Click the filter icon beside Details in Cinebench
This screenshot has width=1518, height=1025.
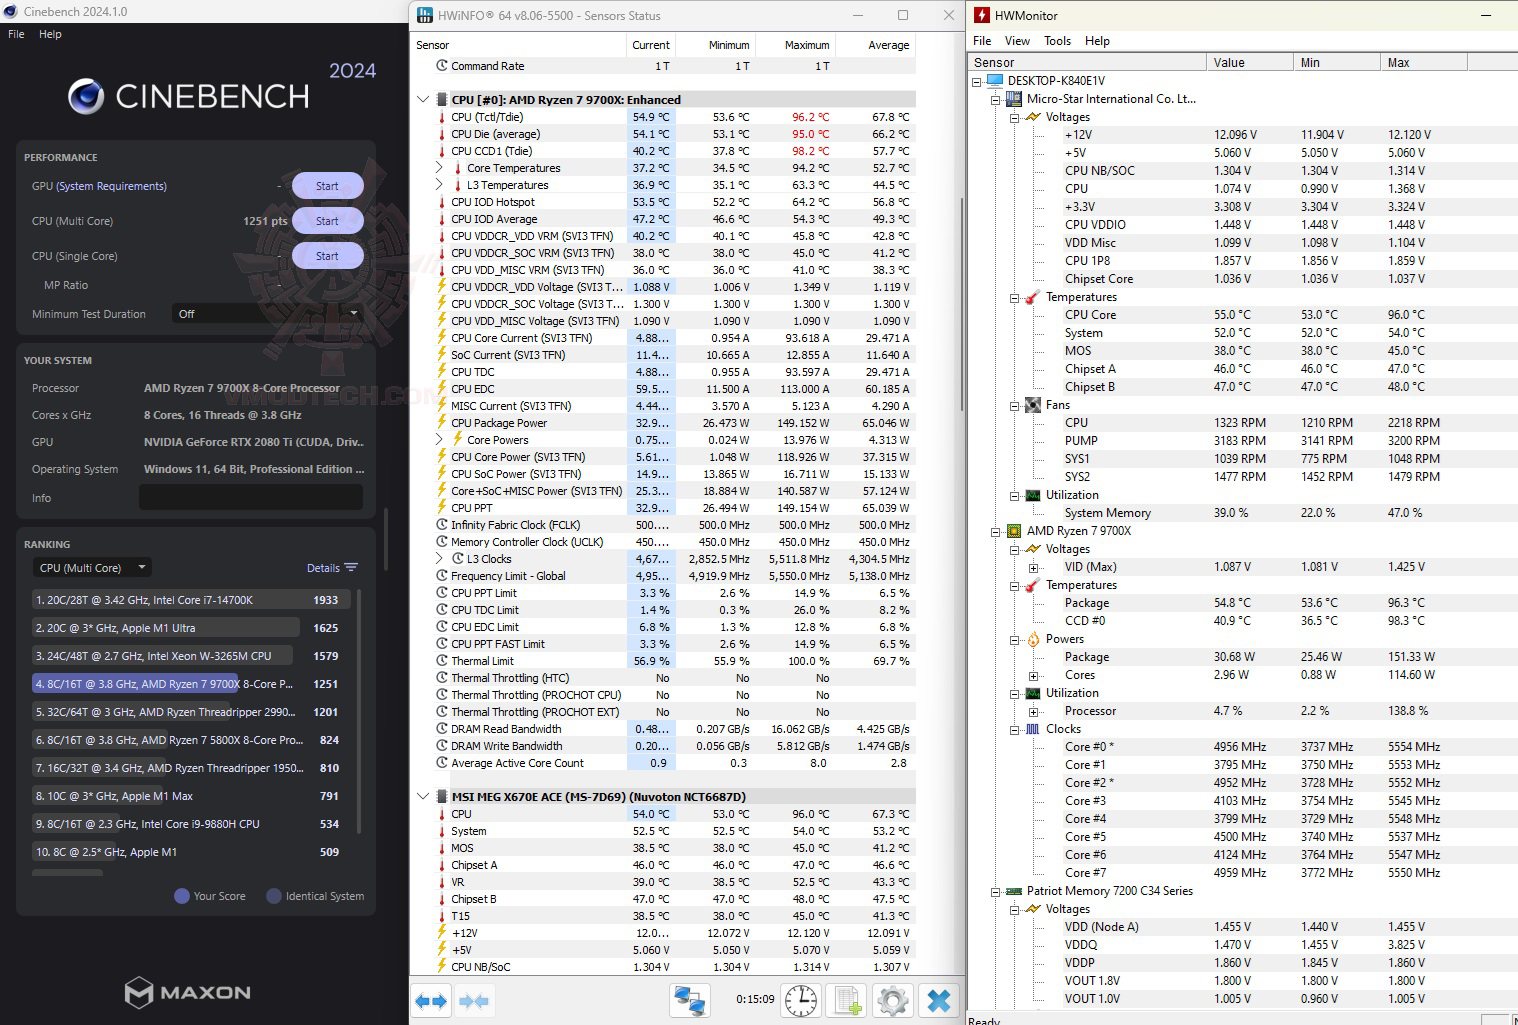[351, 568]
